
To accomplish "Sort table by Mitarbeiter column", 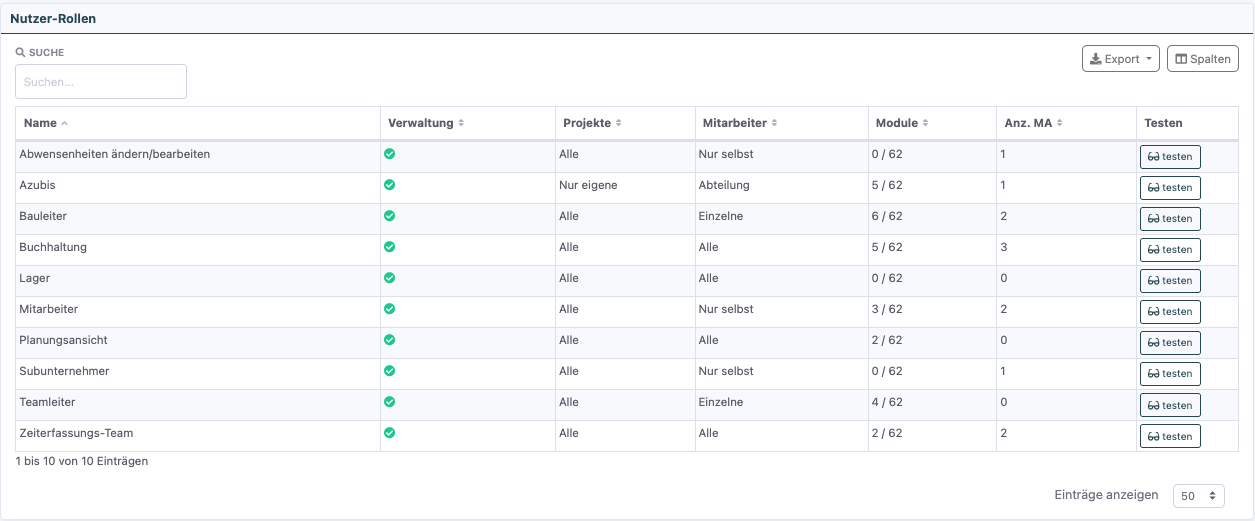I will [781, 123].
